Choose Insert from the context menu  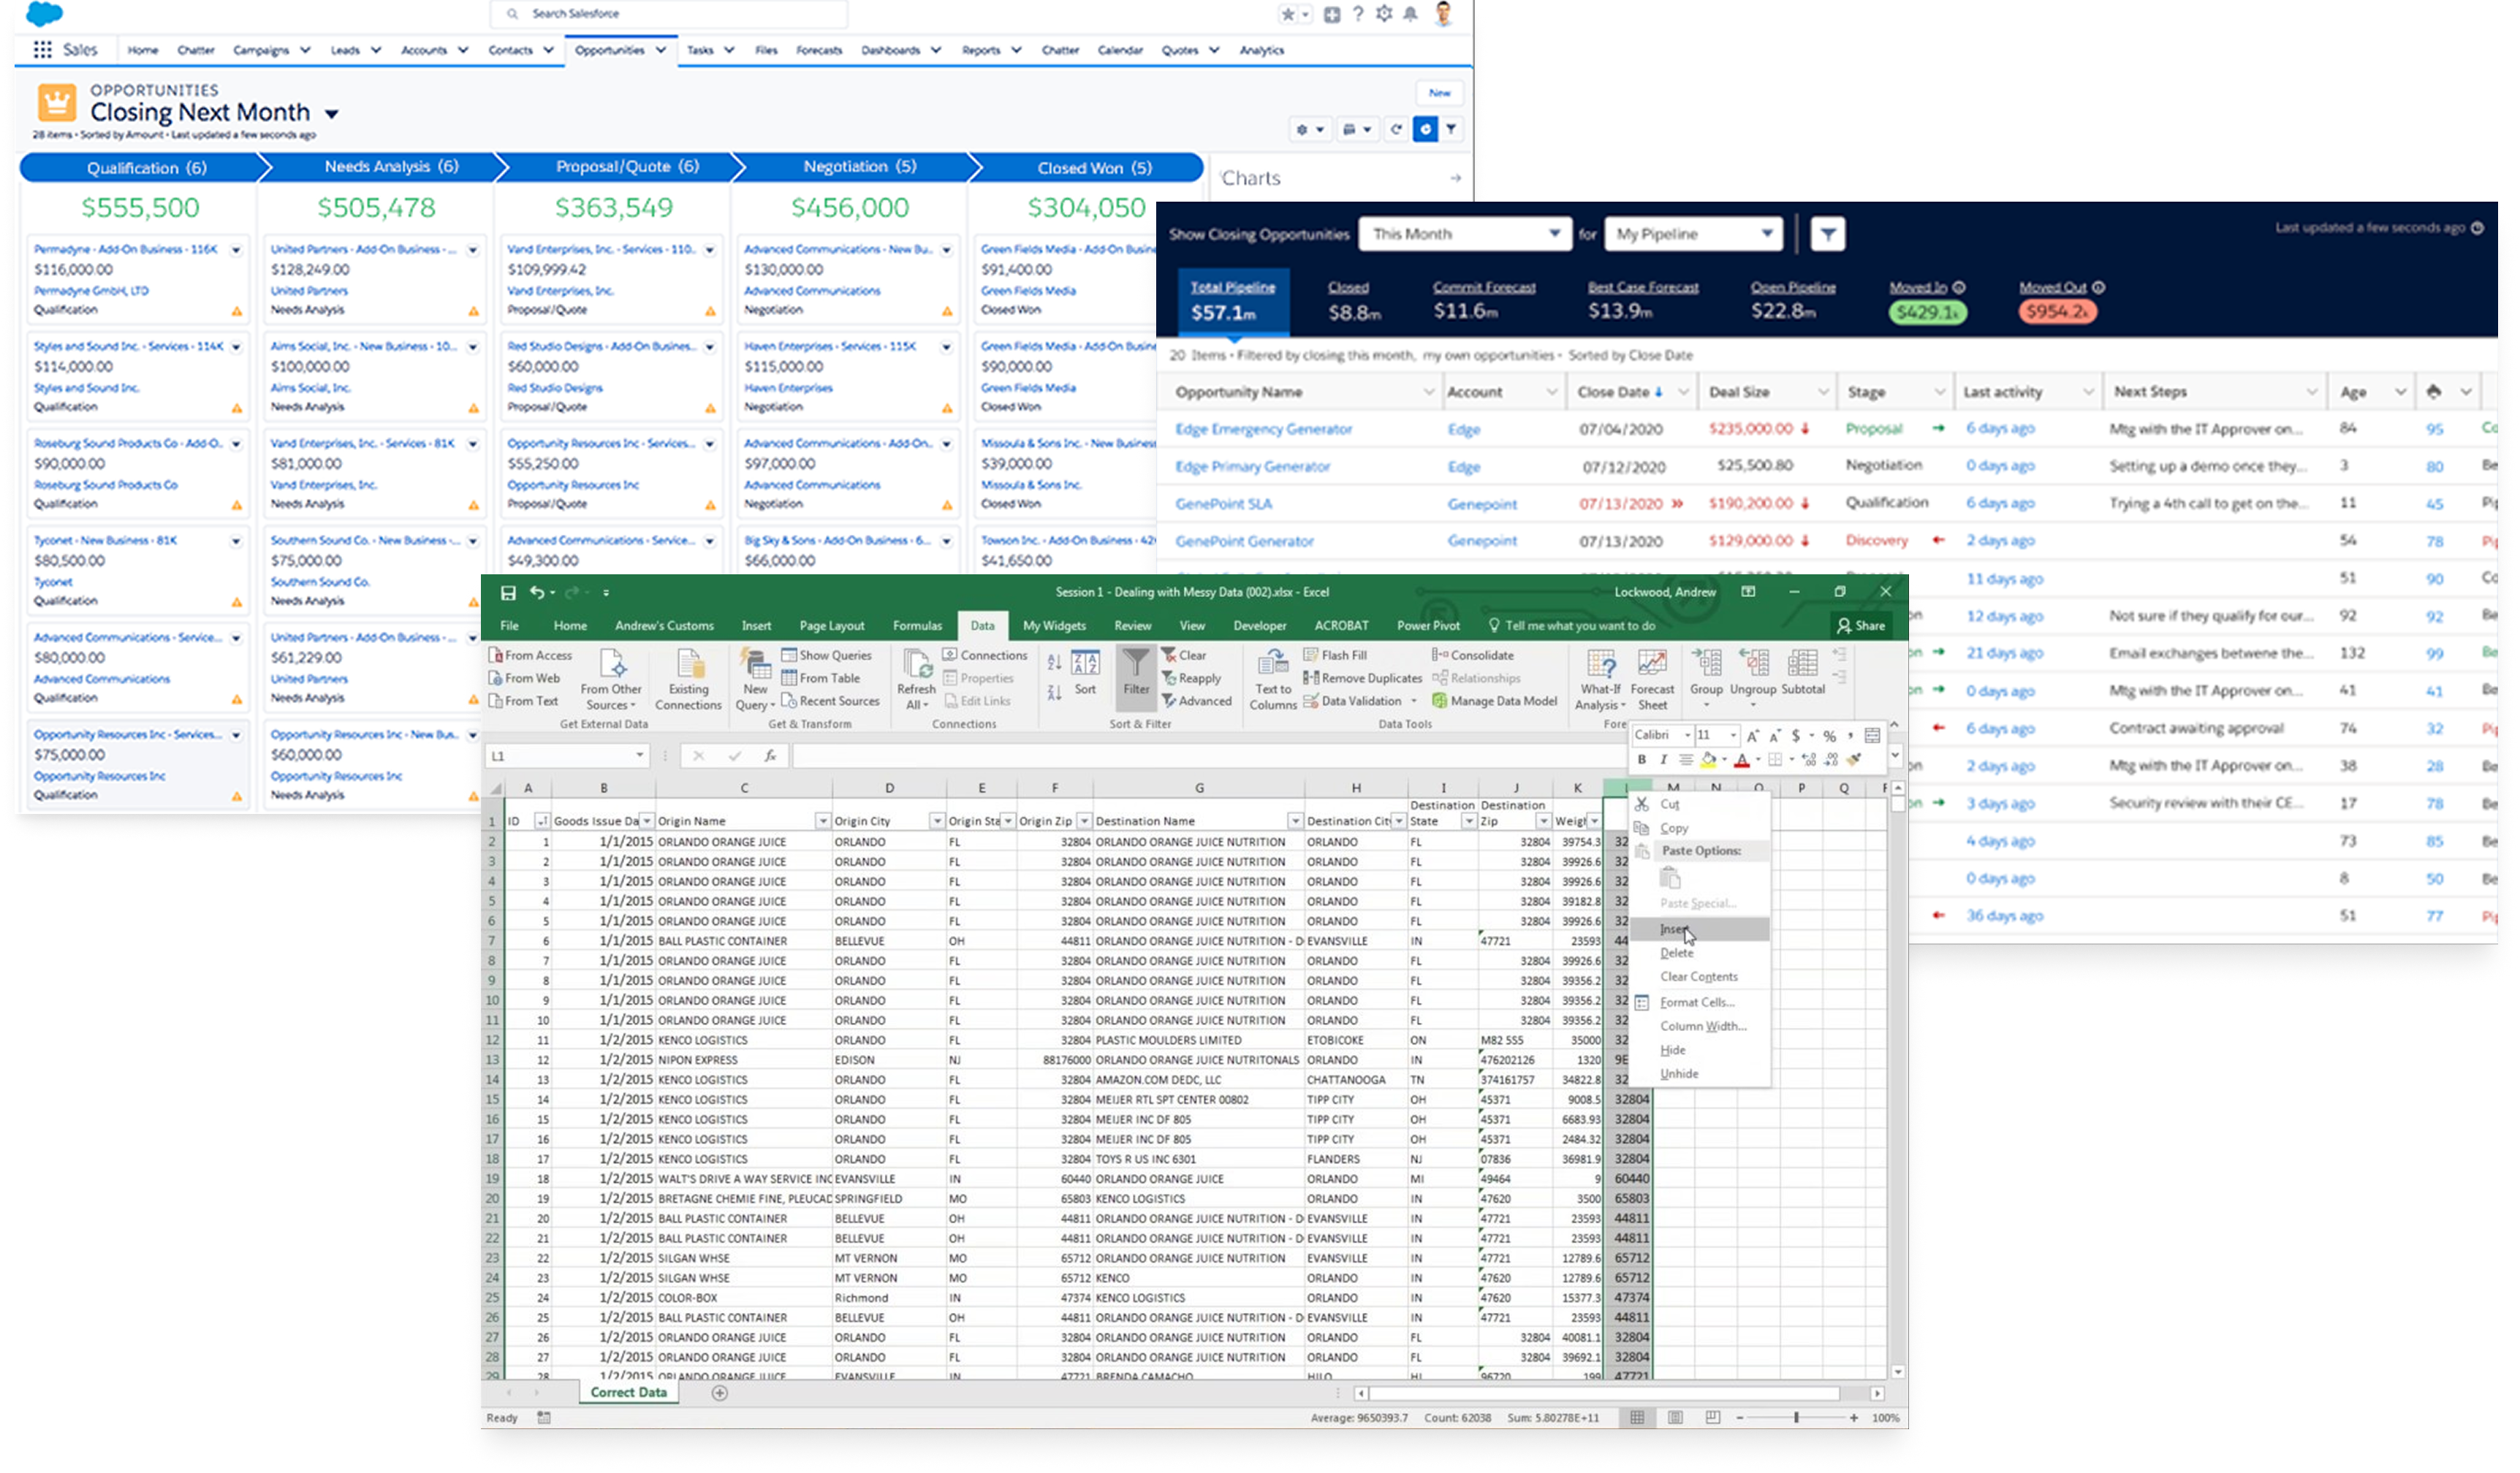1674,929
